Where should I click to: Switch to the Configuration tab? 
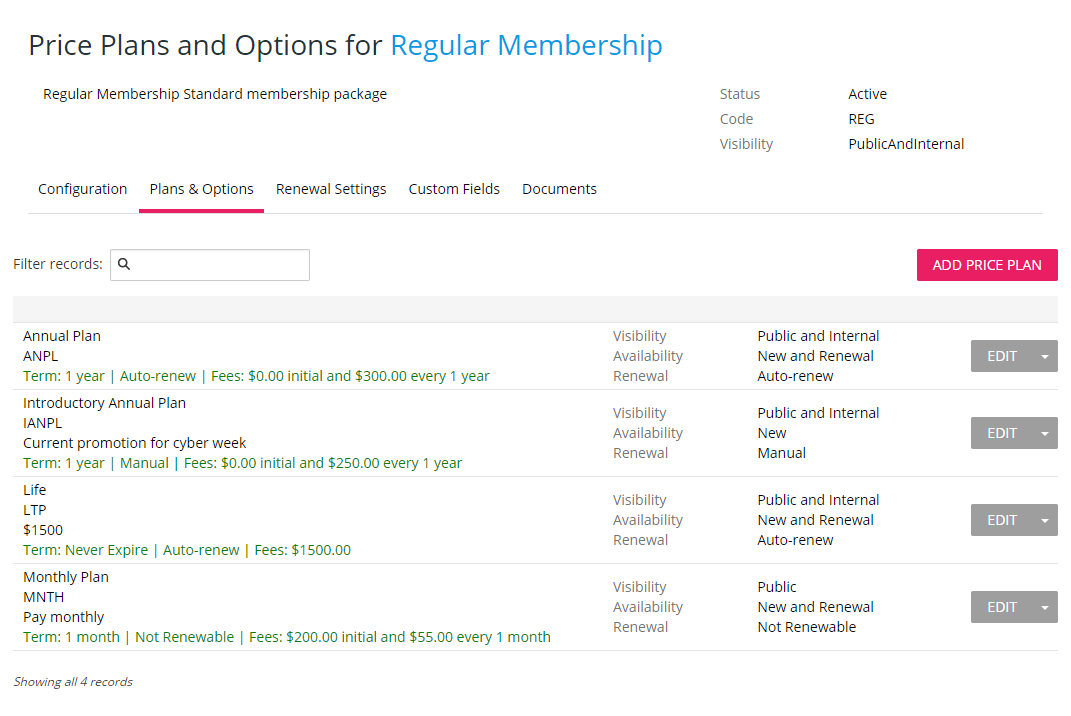82,189
